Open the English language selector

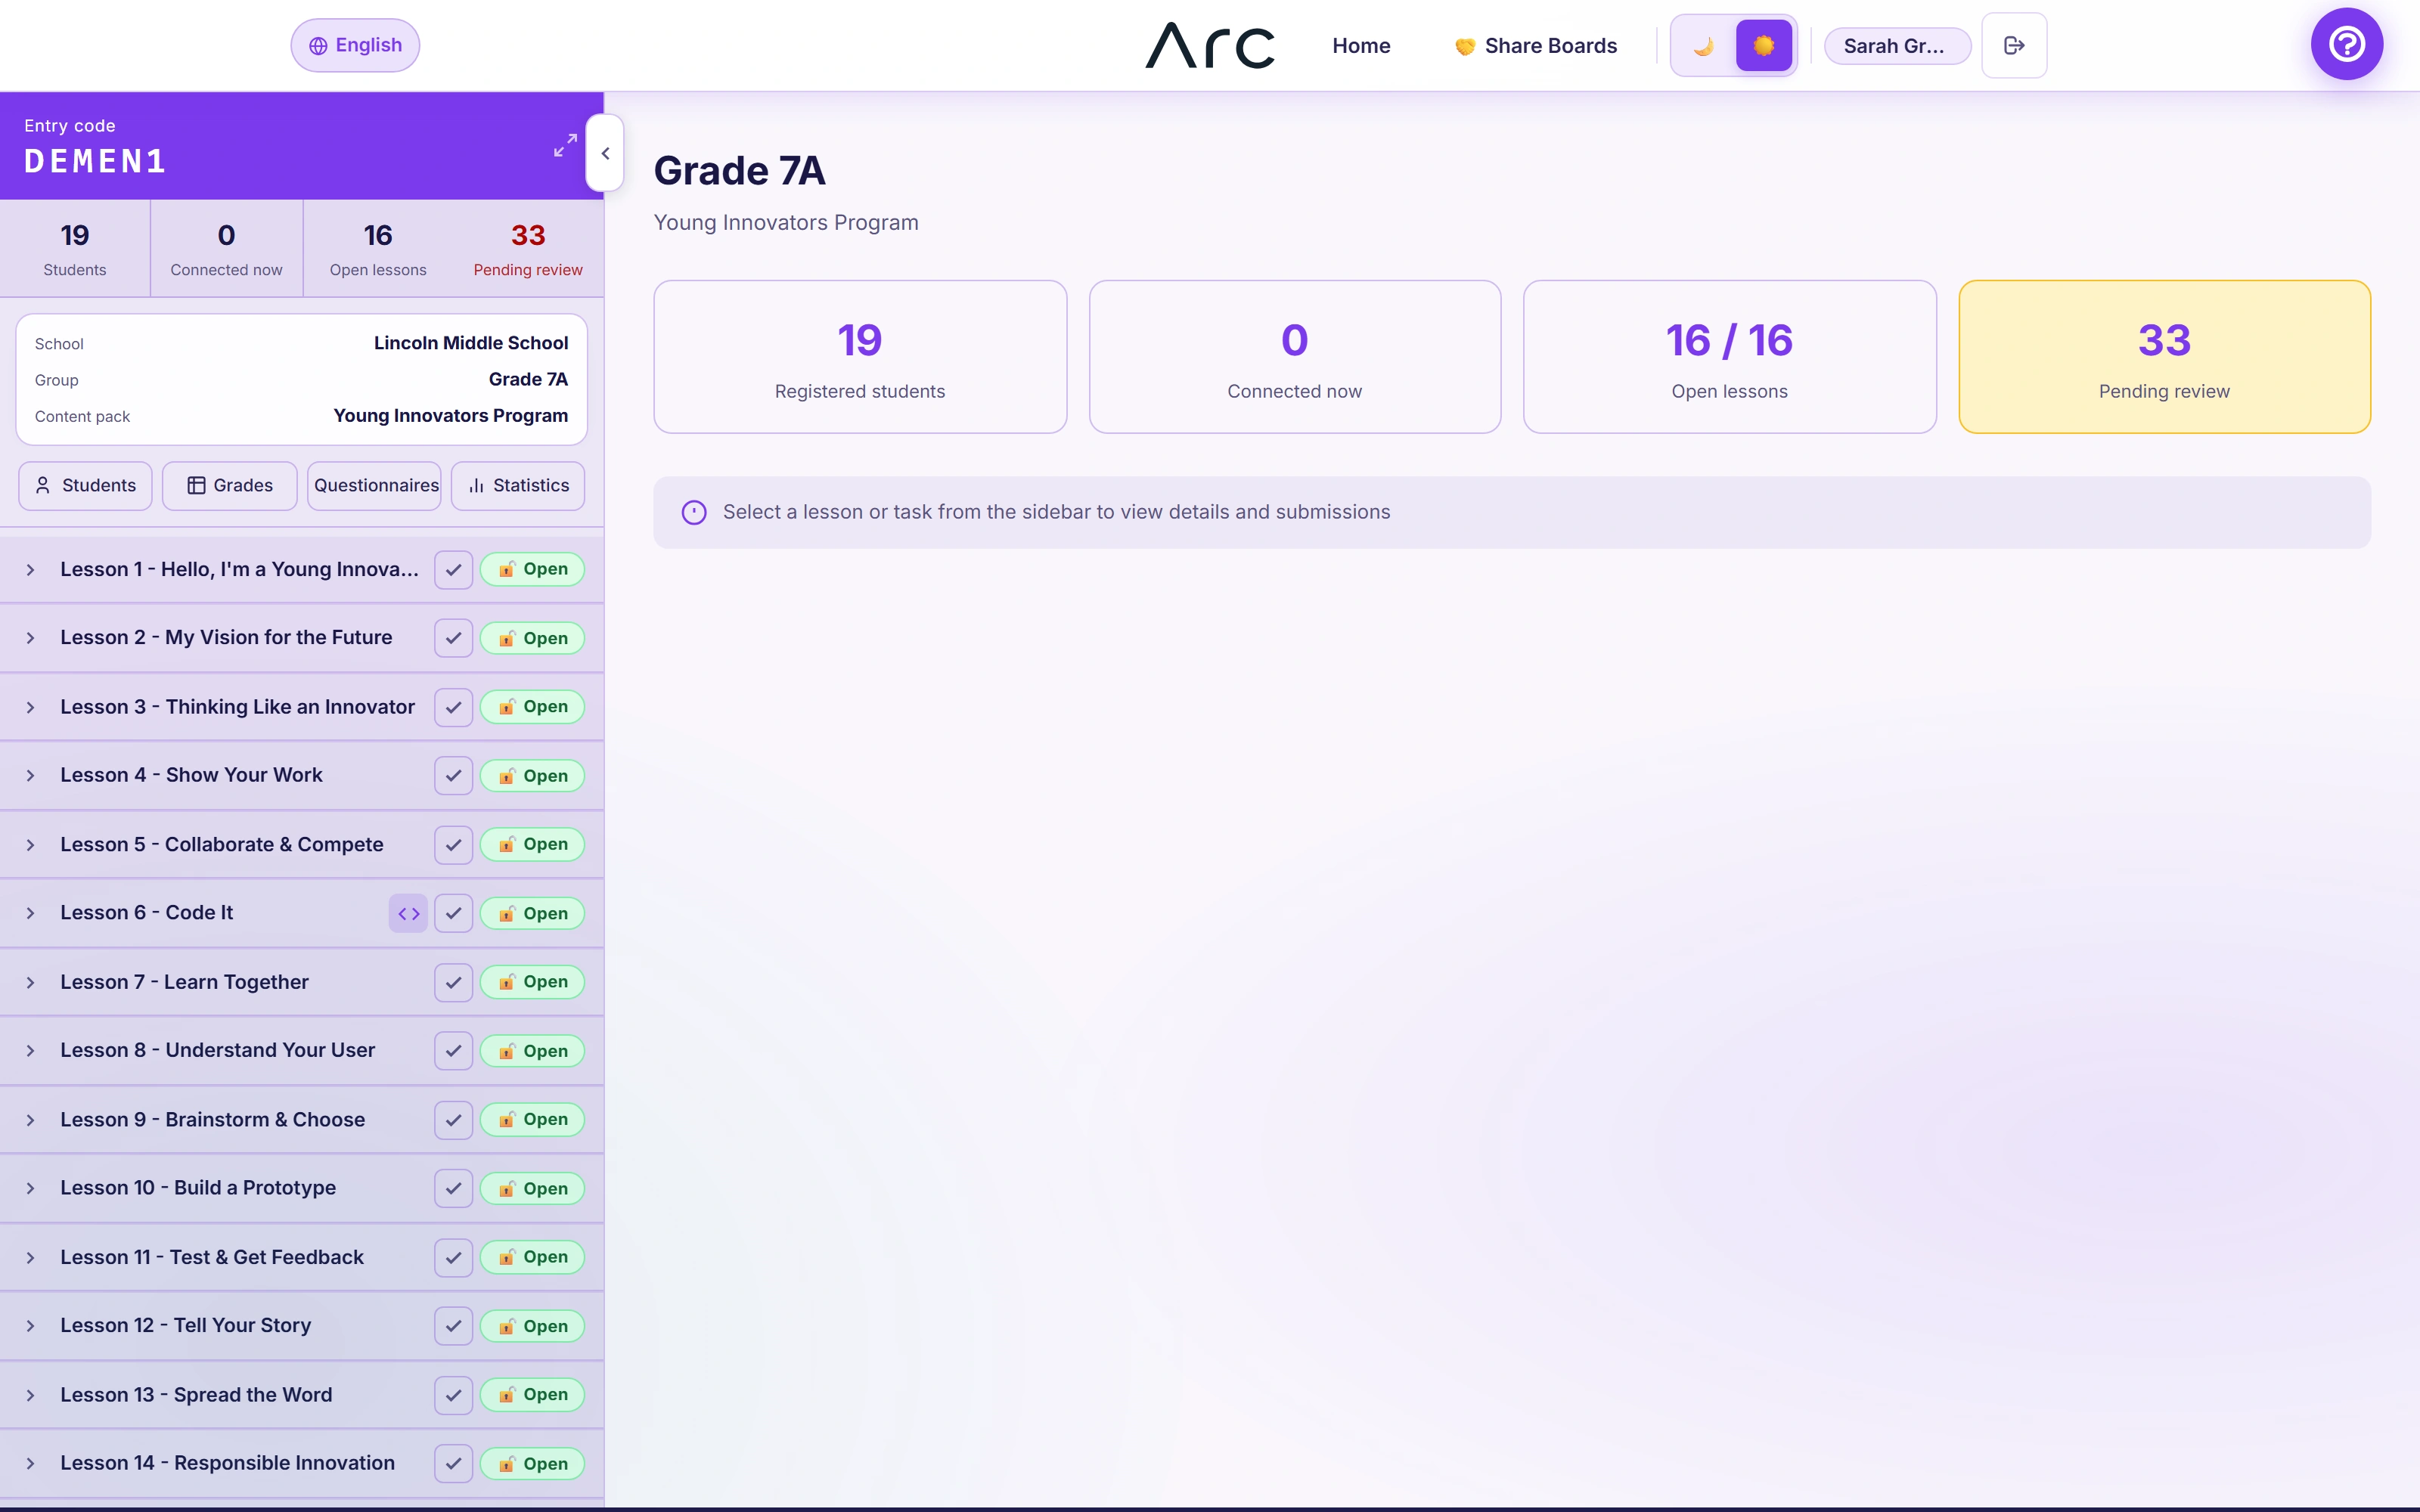(355, 45)
